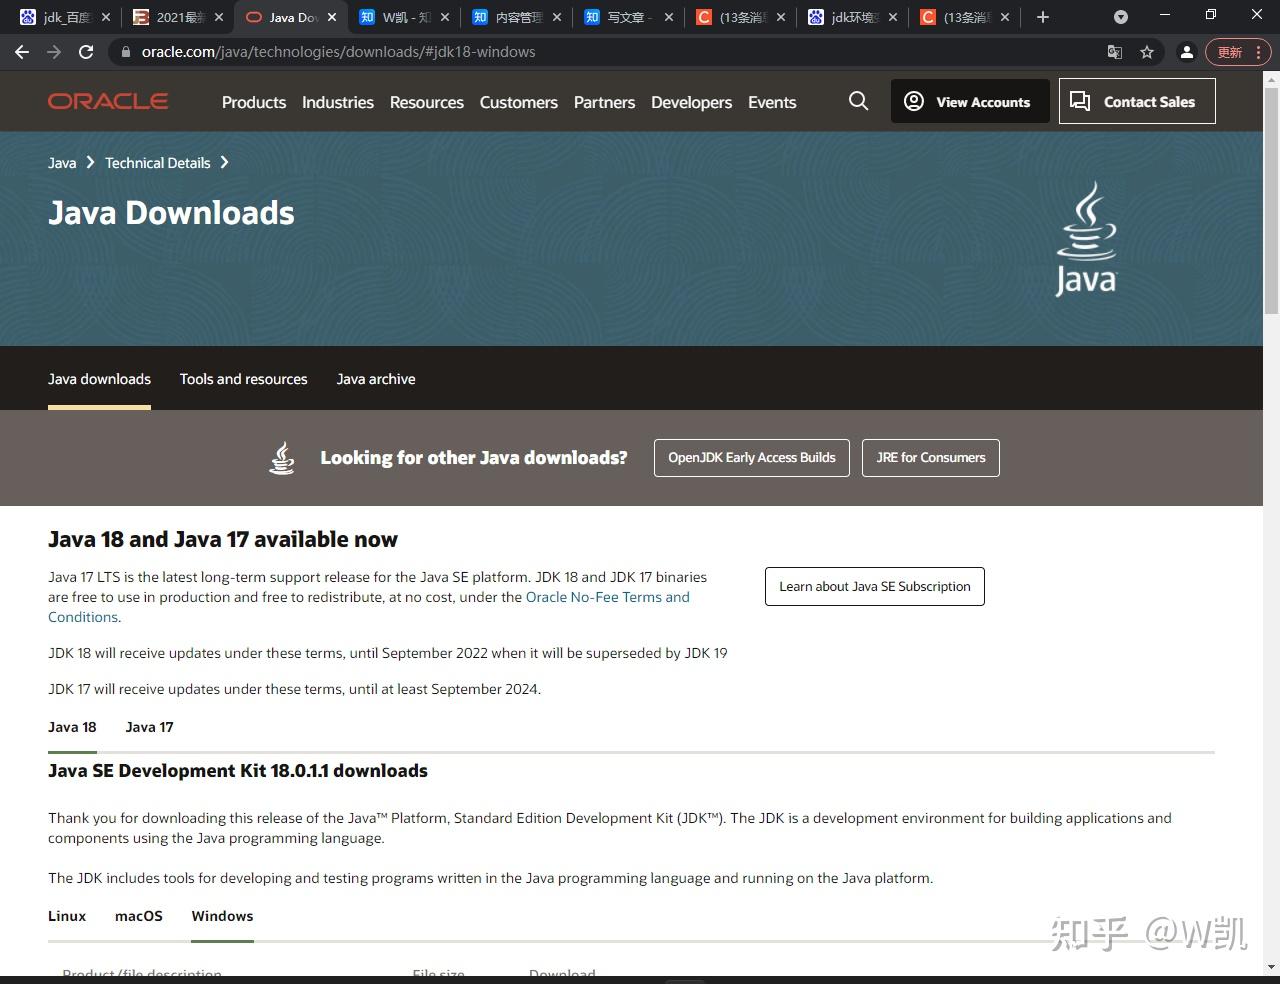1280x984 pixels.
Task: Click the back navigation arrow
Action: pos(22,52)
